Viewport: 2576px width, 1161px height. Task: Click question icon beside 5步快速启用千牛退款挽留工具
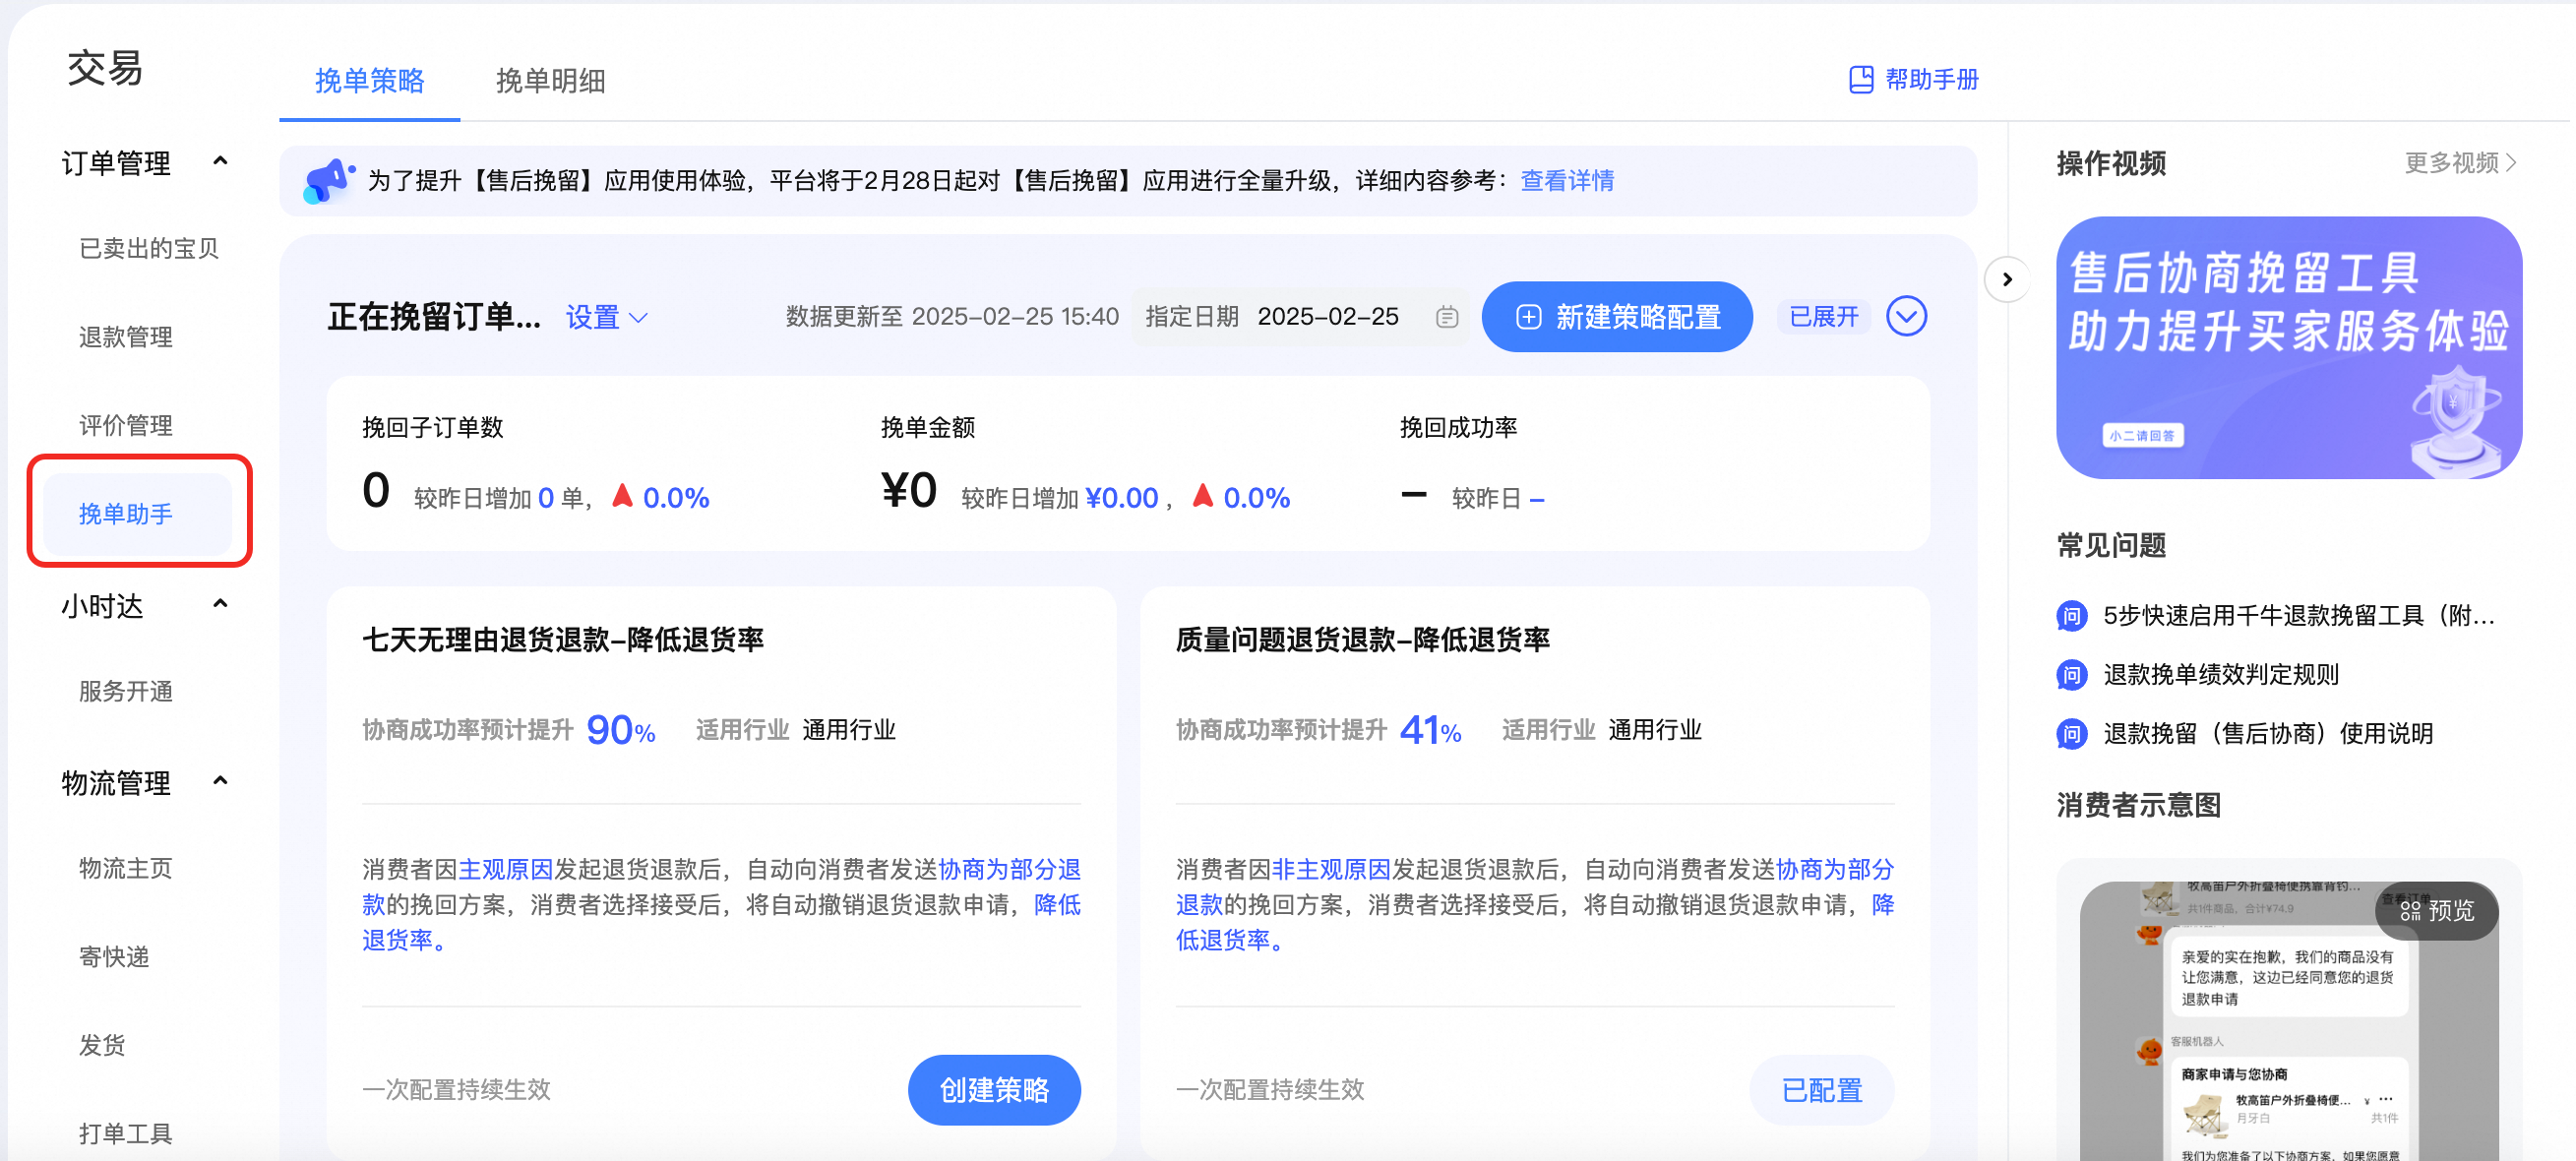[x=2070, y=616]
